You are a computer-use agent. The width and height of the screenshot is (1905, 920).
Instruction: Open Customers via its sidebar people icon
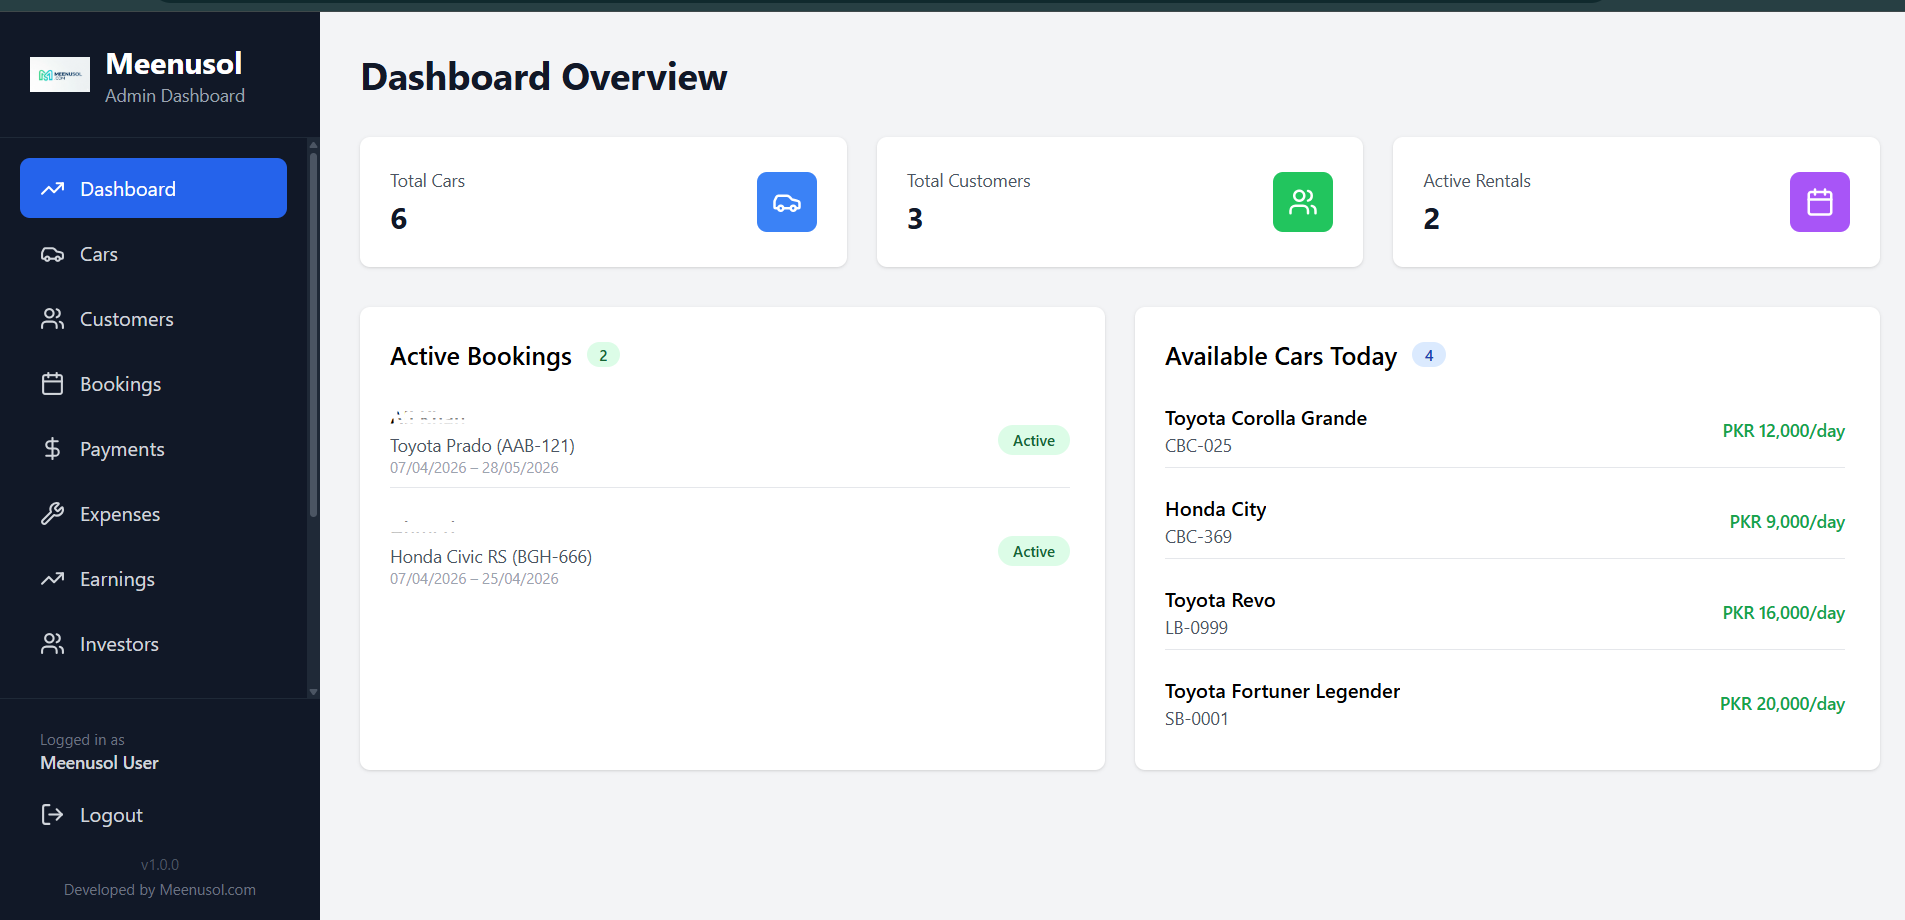click(x=53, y=318)
